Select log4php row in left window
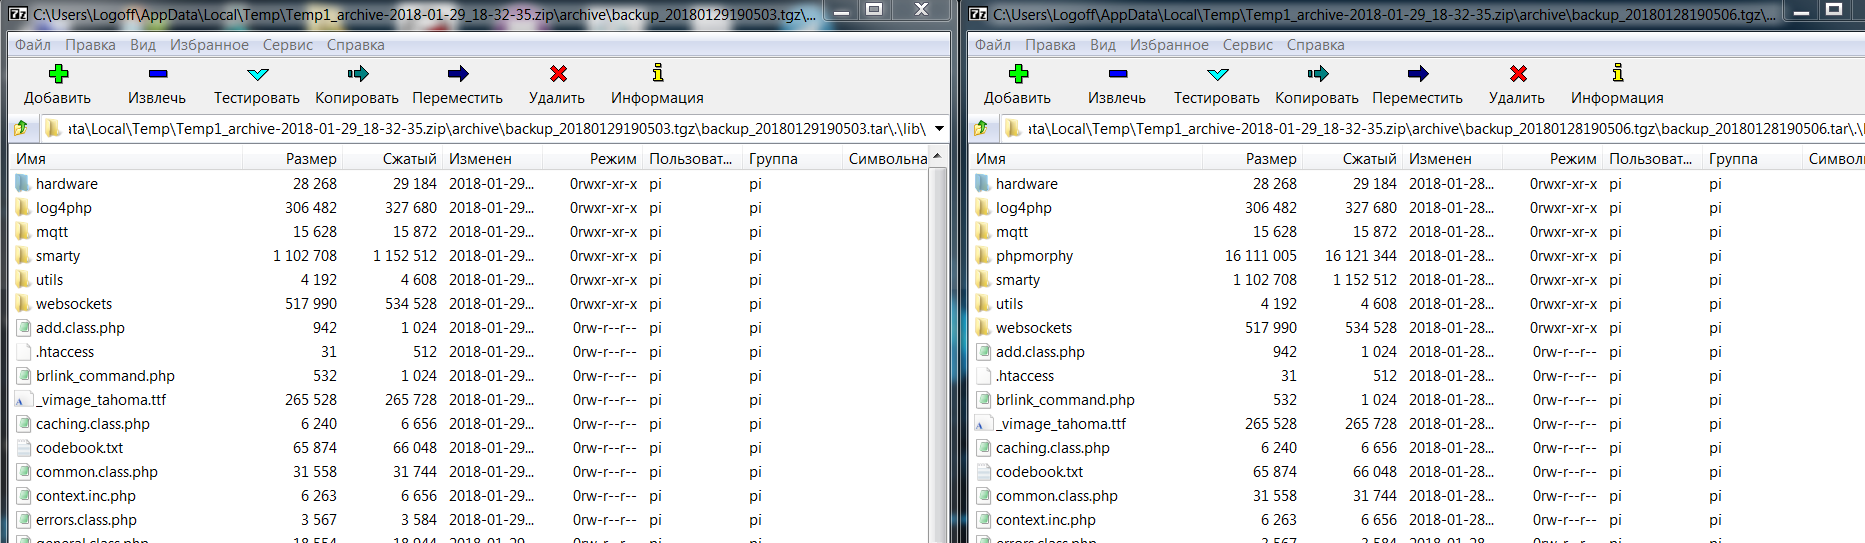Image resolution: width=1865 pixels, height=543 pixels. click(x=470, y=207)
